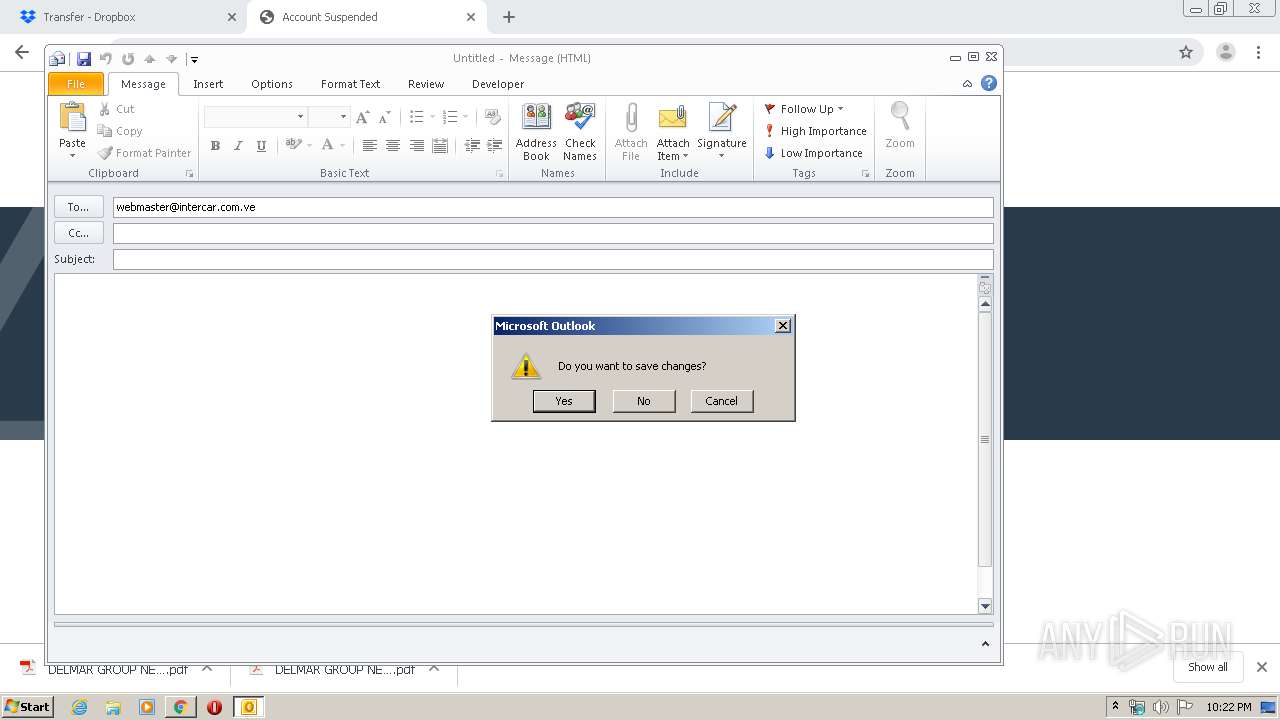
Task: Open the font size dropdown
Action: pos(343,117)
